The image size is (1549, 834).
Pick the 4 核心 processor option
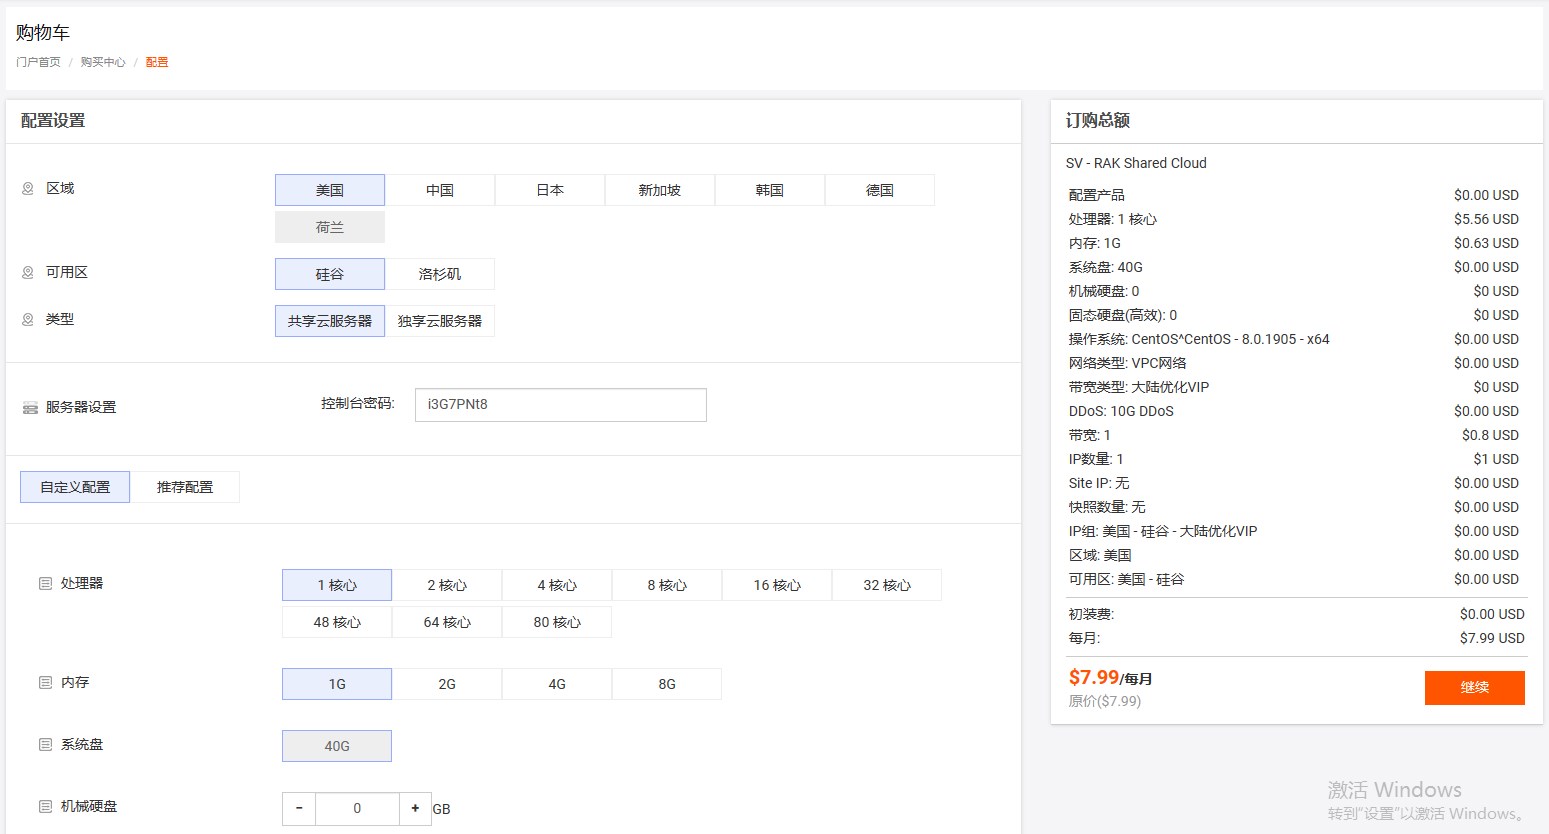[x=556, y=585]
